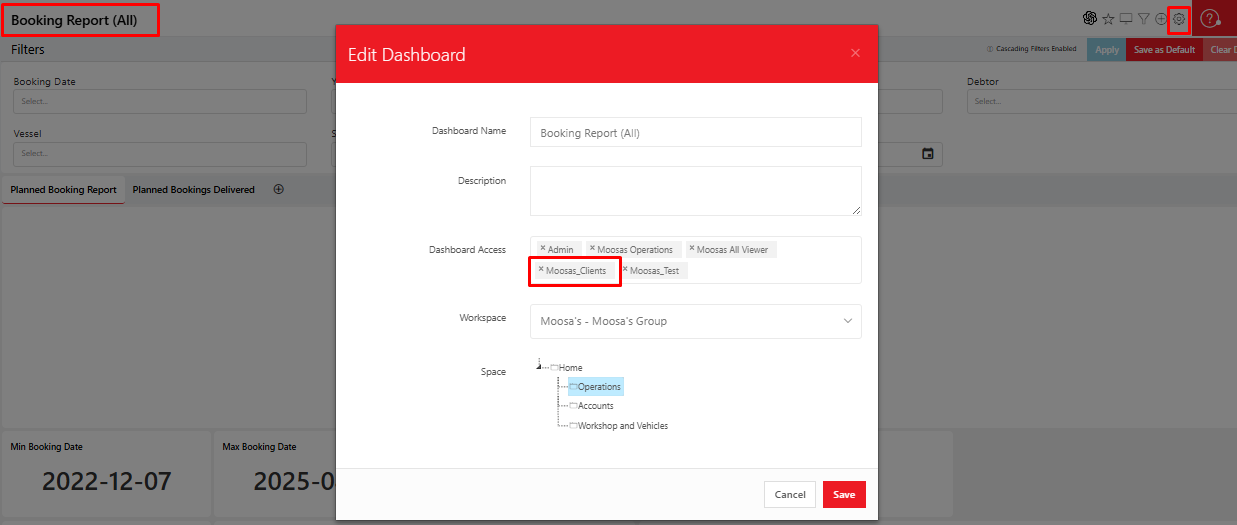Add a new tab with plus icon
Image resolution: width=1237 pixels, height=525 pixels.
(279, 189)
